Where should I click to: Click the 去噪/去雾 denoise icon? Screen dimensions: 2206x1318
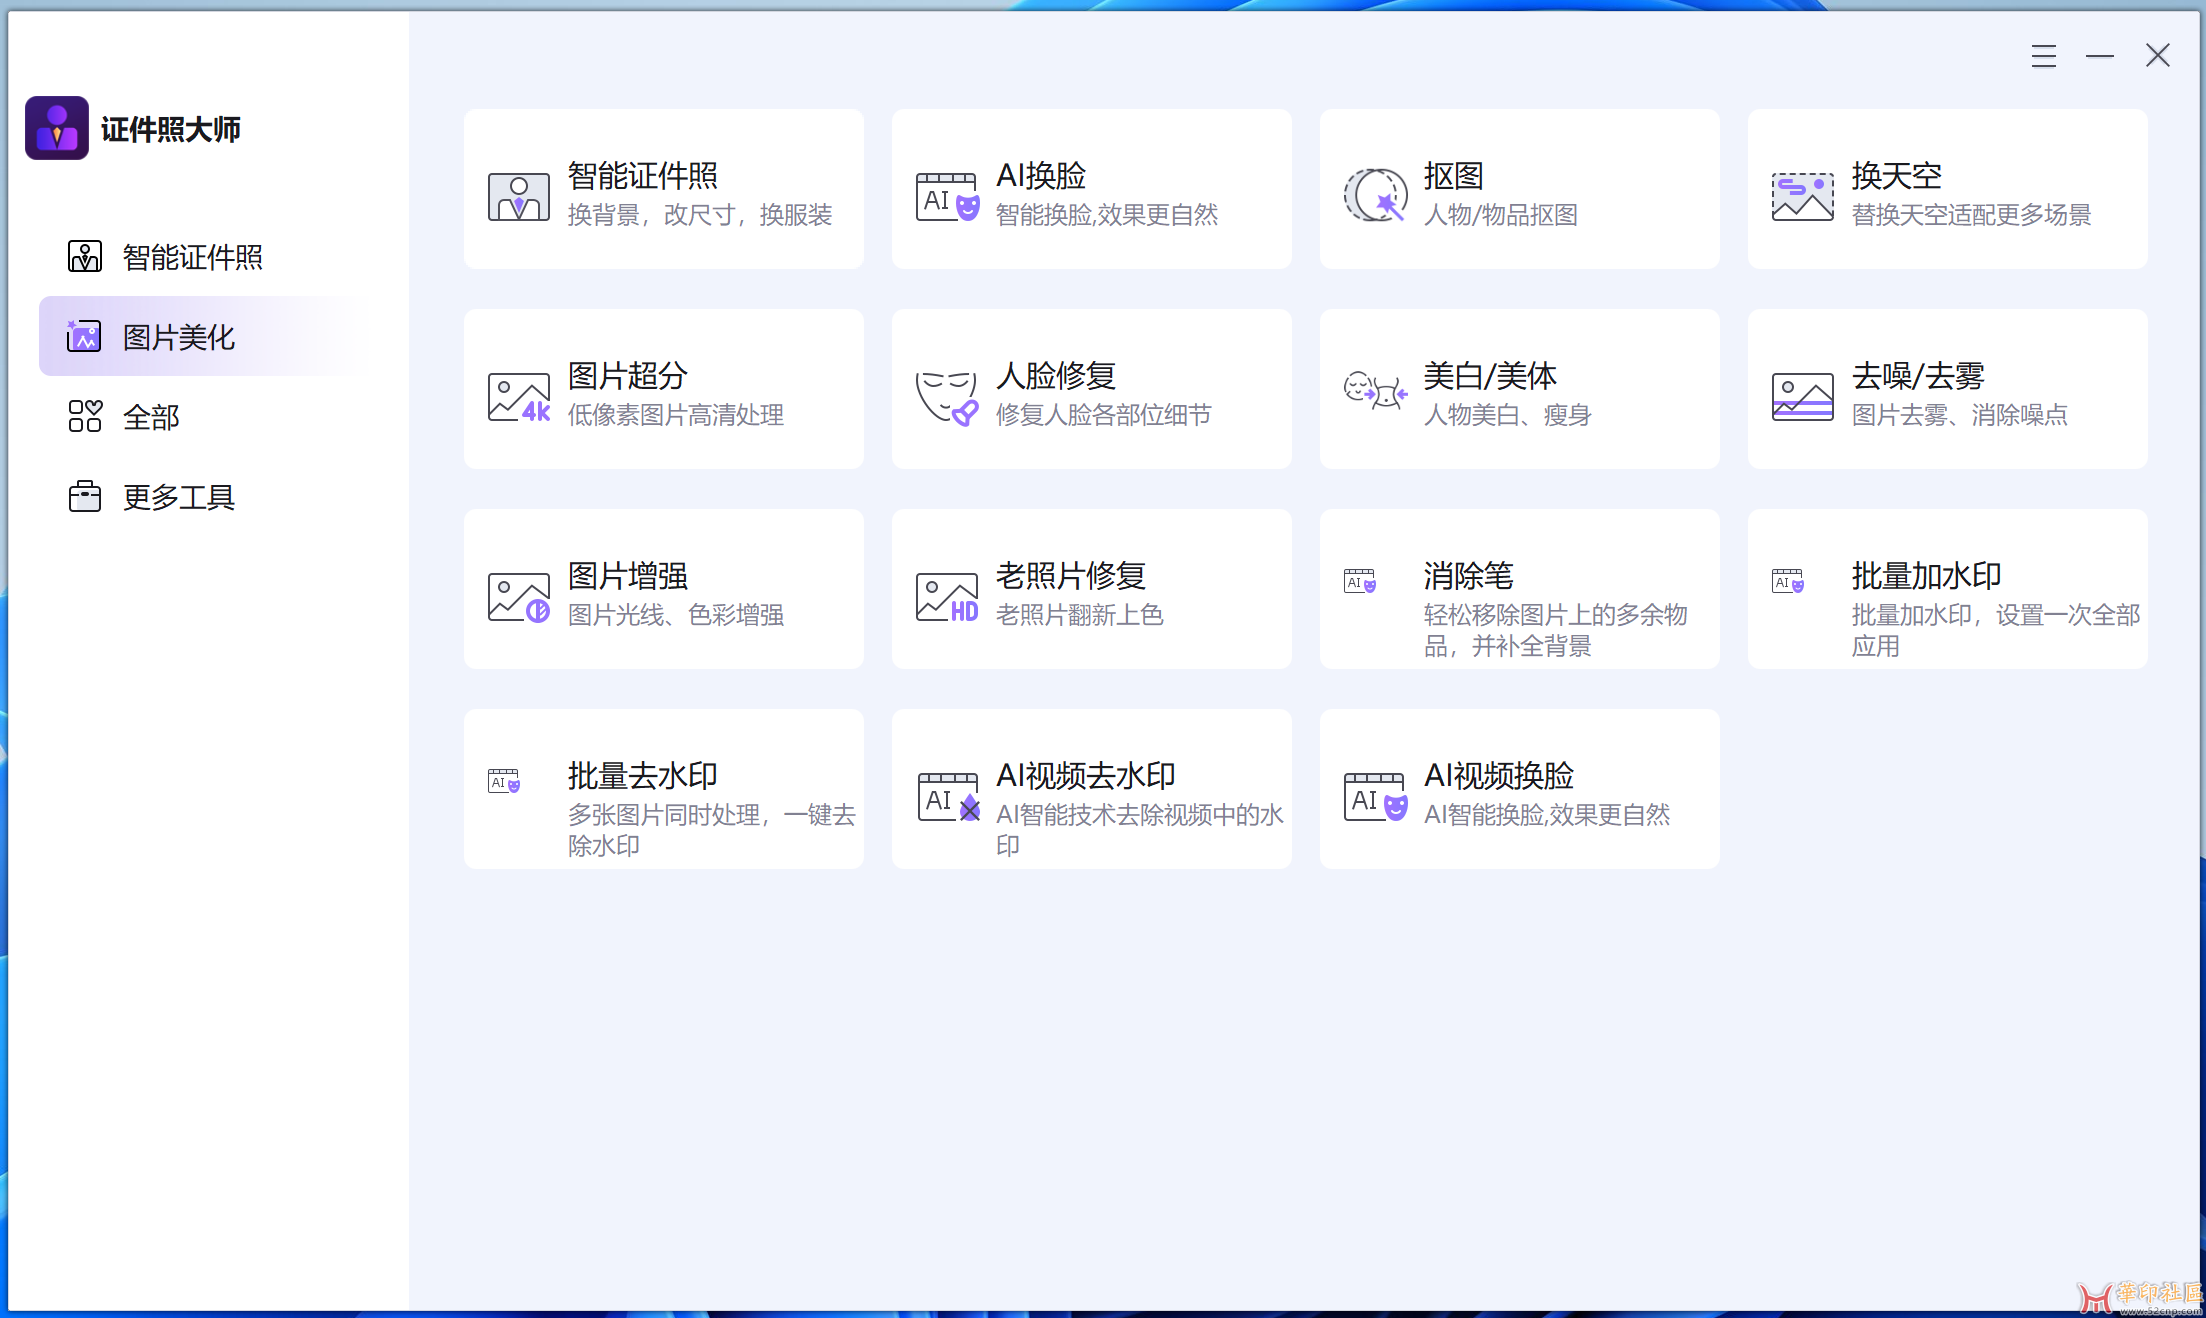(1802, 397)
